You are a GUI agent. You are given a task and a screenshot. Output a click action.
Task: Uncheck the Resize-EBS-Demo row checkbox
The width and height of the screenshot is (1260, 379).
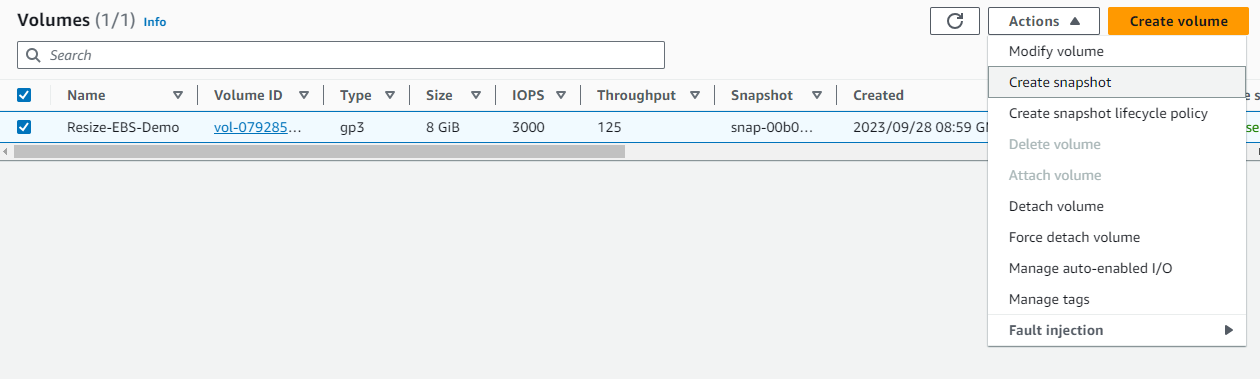click(x=24, y=127)
